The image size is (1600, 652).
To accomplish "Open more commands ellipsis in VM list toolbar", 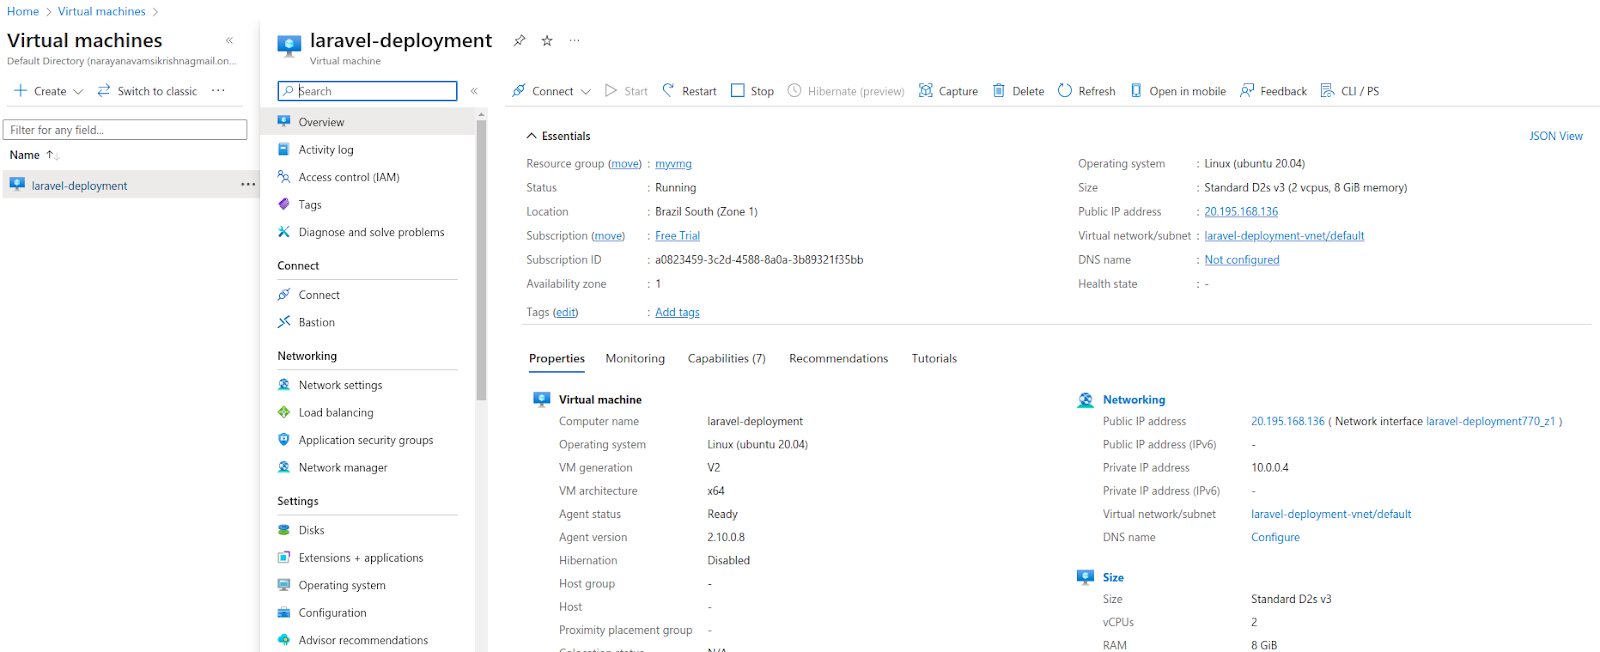I will [x=218, y=91].
